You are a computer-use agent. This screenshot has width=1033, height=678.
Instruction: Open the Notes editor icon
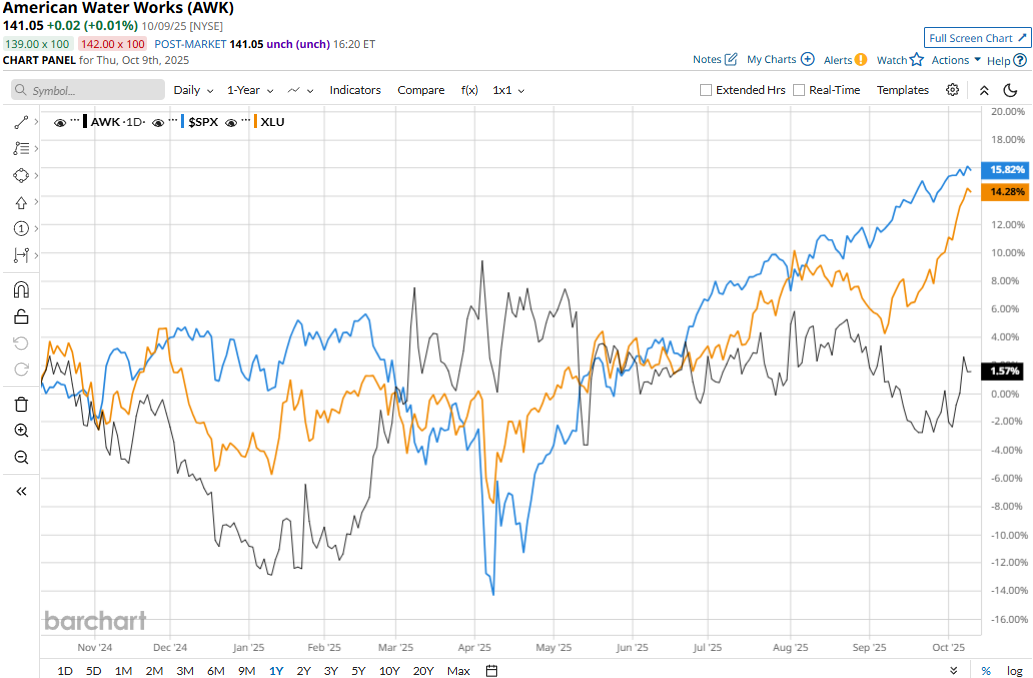coord(731,59)
